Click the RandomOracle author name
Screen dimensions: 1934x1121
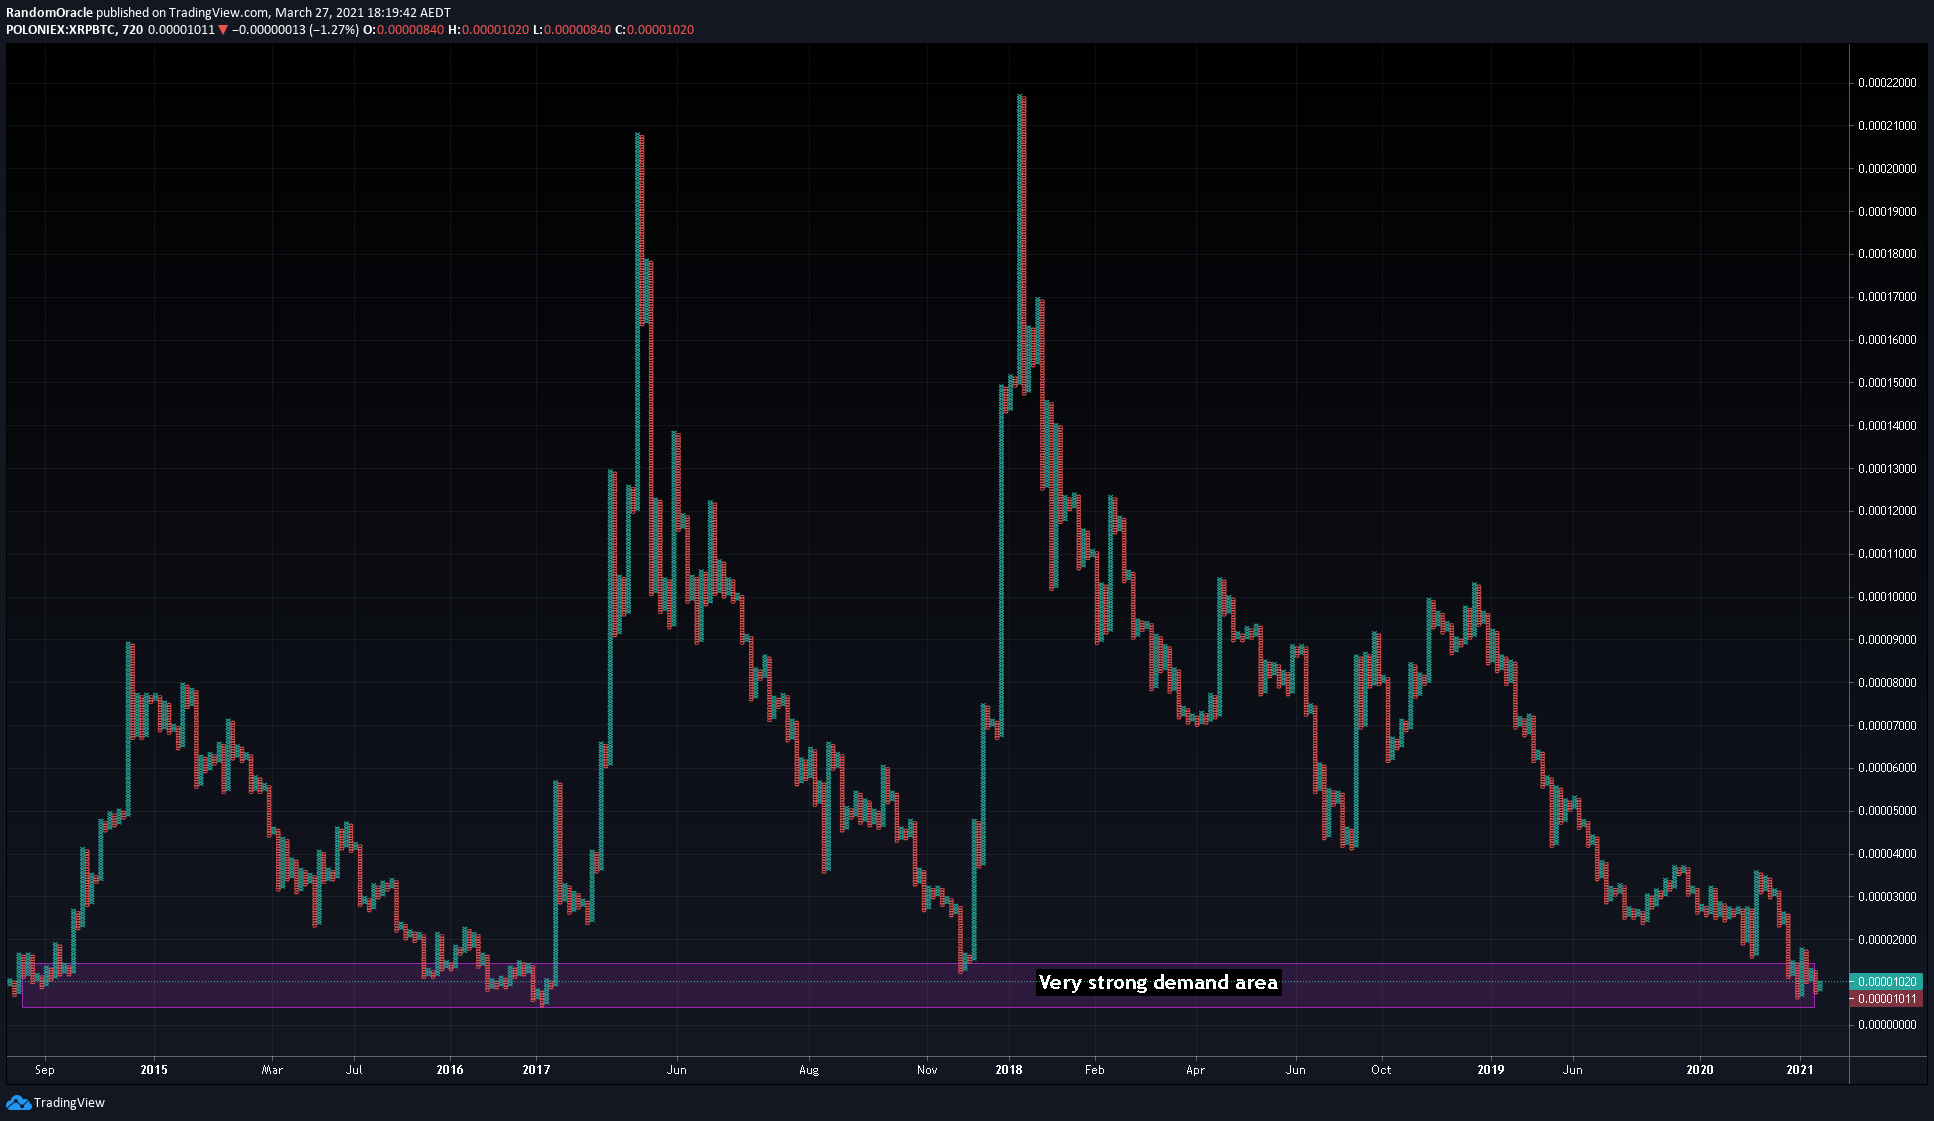pyautogui.click(x=49, y=13)
